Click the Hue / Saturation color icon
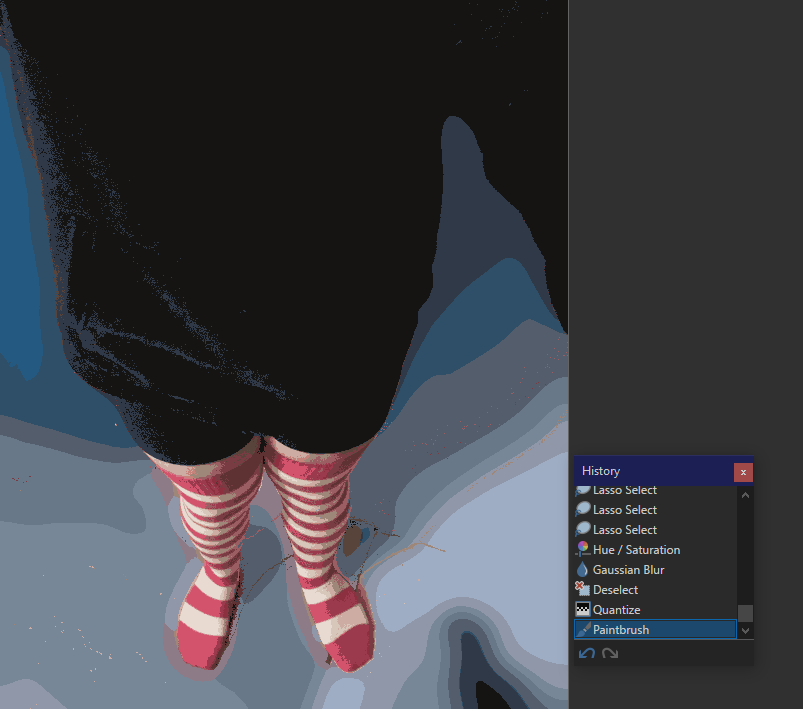 click(583, 549)
